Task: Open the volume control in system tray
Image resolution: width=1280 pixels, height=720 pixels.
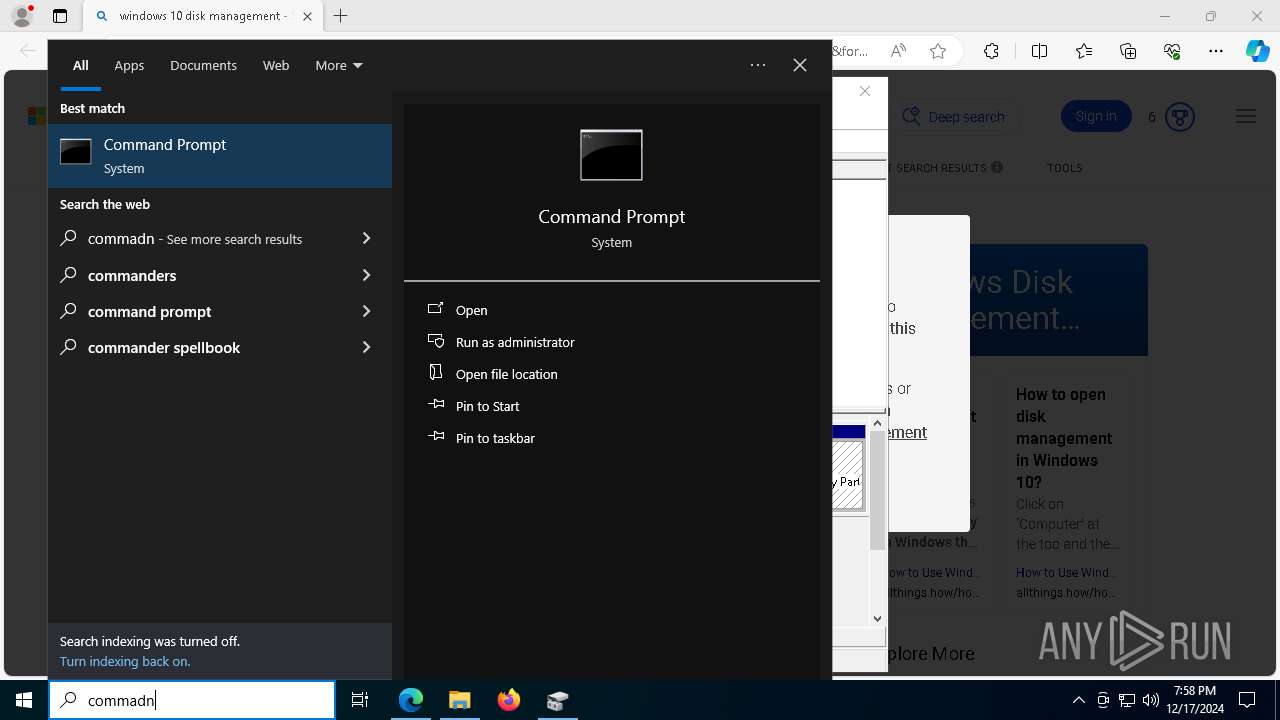Action: point(1150,700)
